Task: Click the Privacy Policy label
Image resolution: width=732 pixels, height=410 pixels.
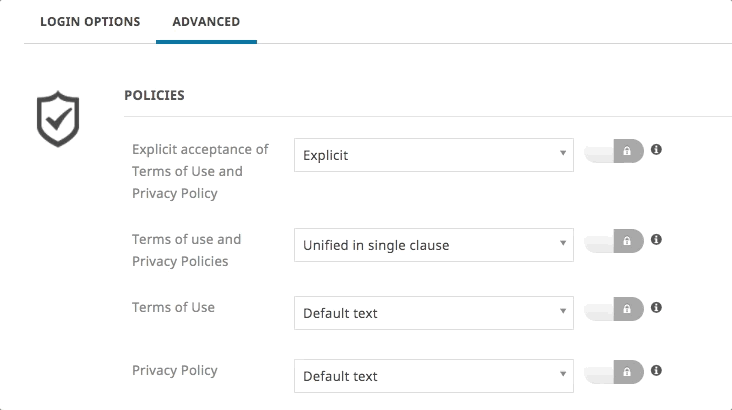Action: pyautogui.click(x=175, y=370)
